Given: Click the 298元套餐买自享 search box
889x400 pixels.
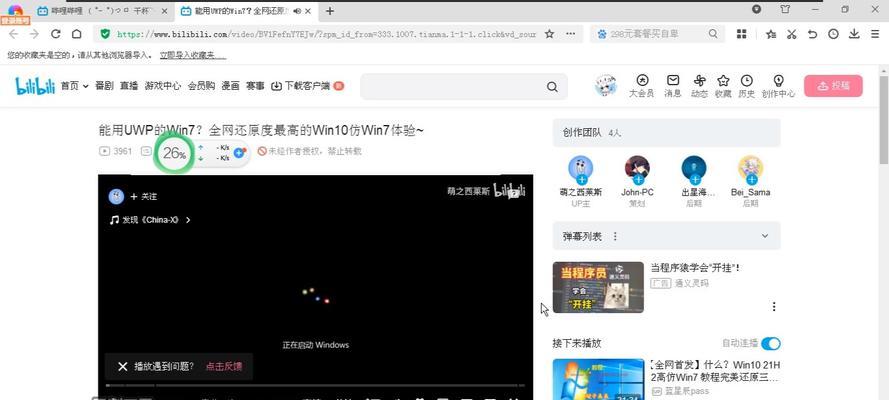Looking at the screenshot, I should pyautogui.click(x=657, y=34).
